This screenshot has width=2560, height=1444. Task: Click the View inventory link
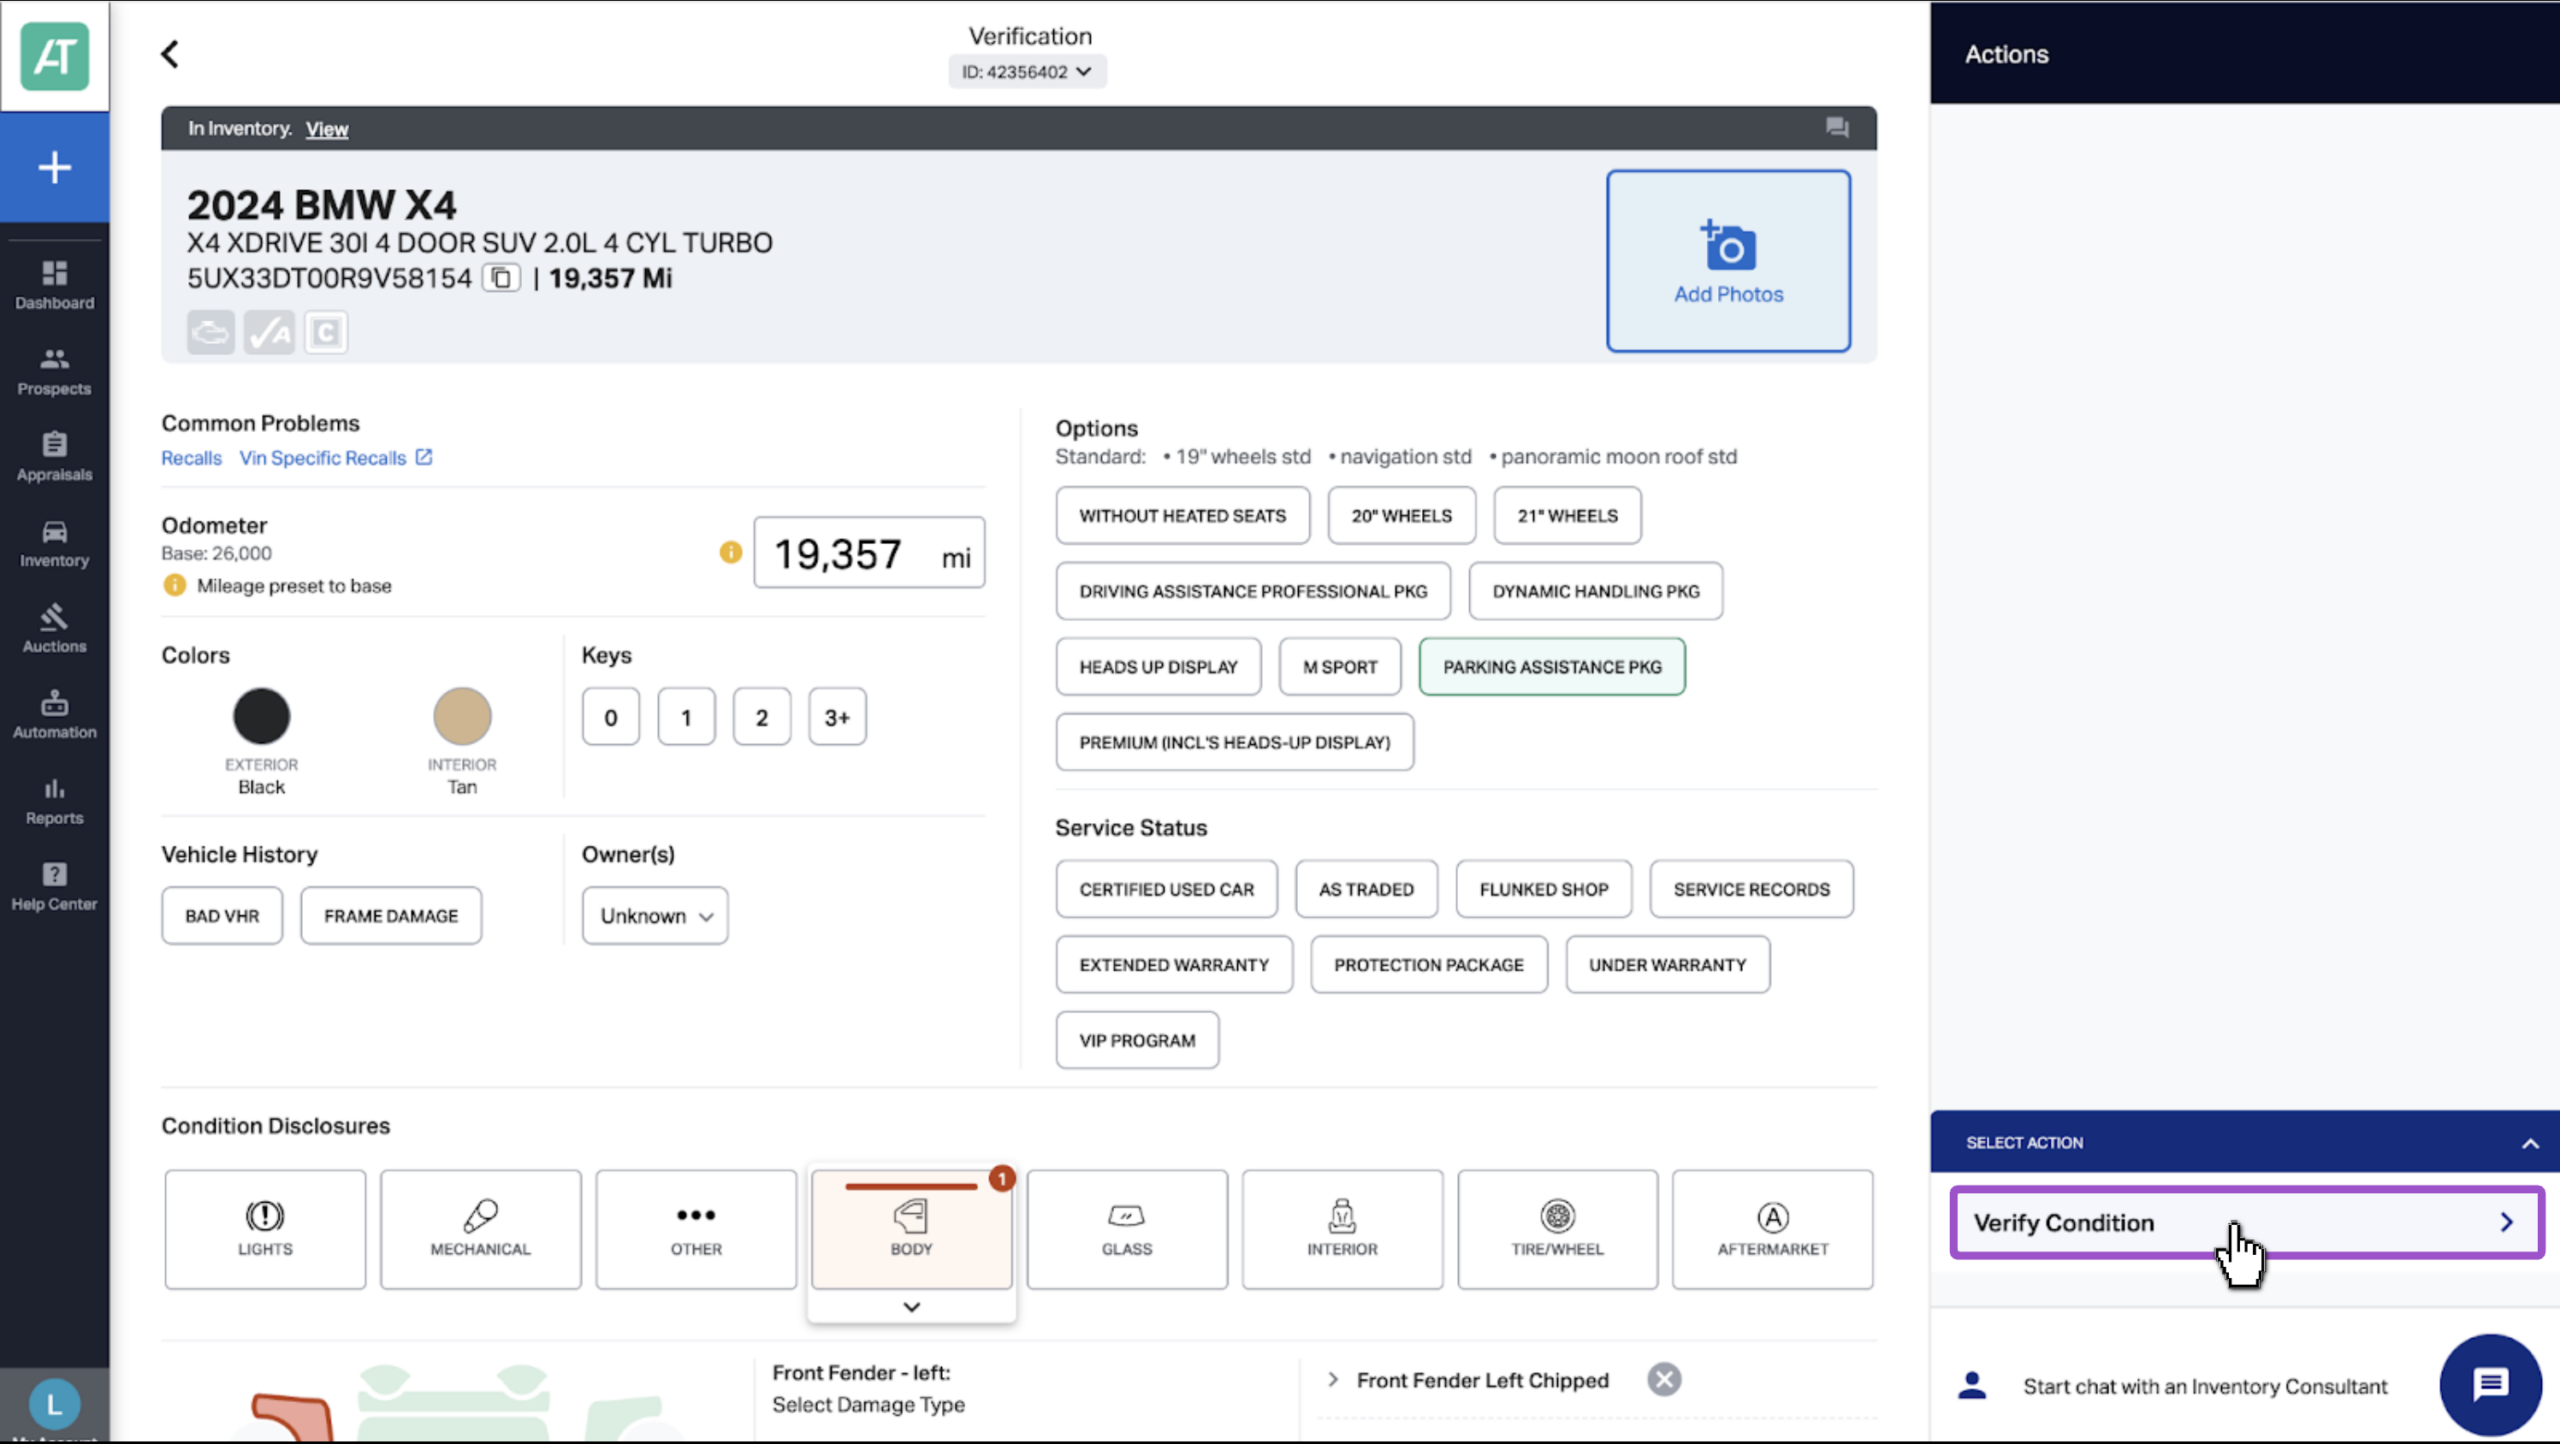tap(327, 129)
